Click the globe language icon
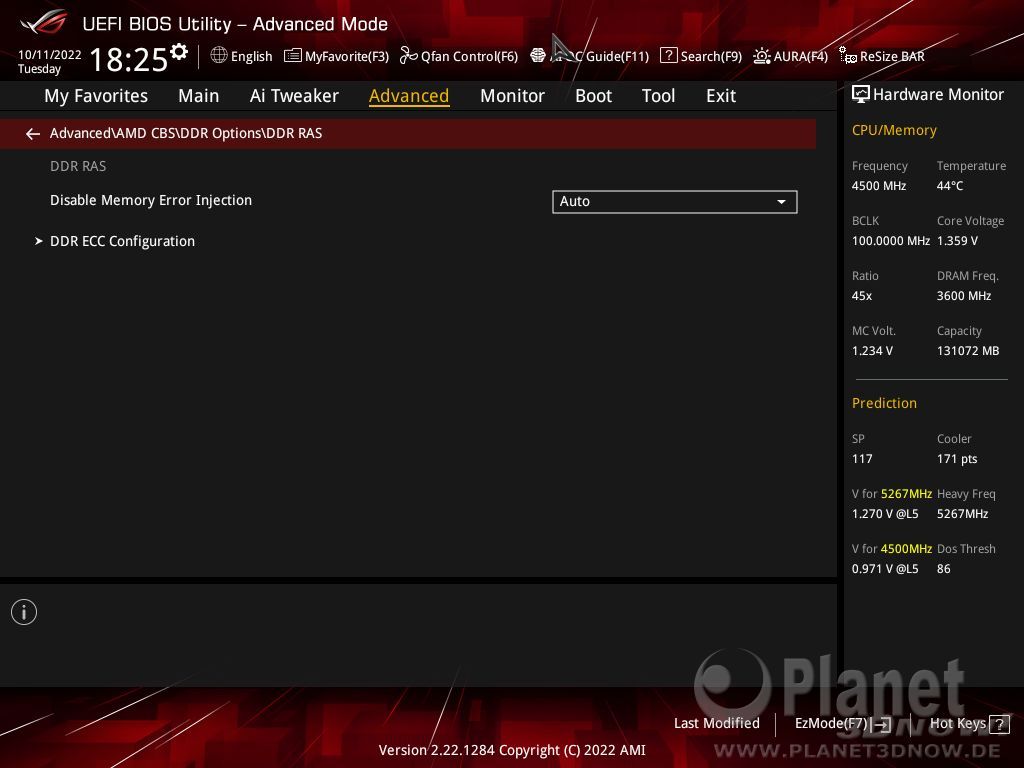Image resolution: width=1024 pixels, height=768 pixels. click(x=219, y=56)
